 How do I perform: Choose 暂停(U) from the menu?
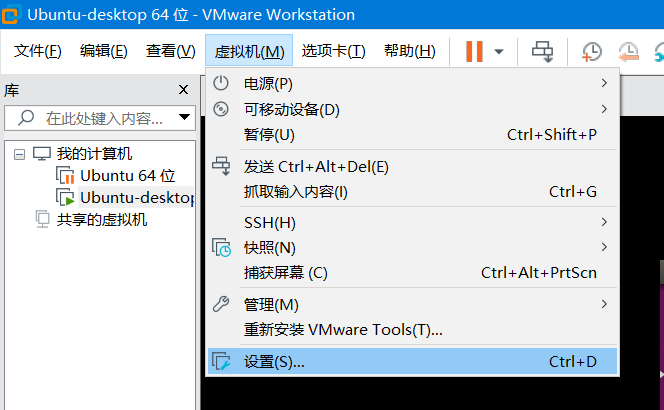point(412,135)
